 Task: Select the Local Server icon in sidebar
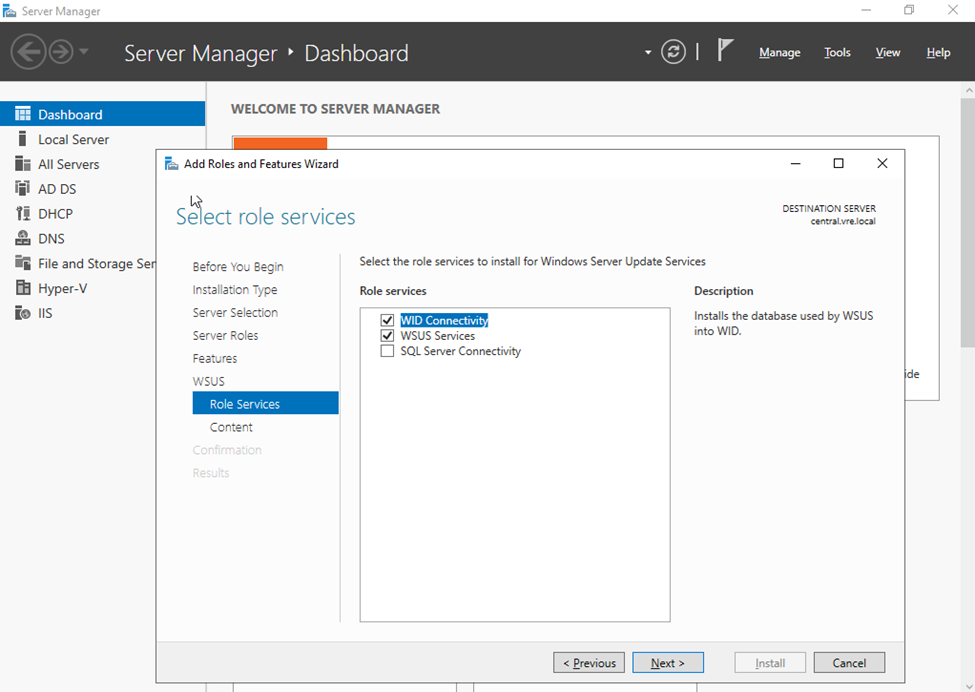[x=22, y=139]
